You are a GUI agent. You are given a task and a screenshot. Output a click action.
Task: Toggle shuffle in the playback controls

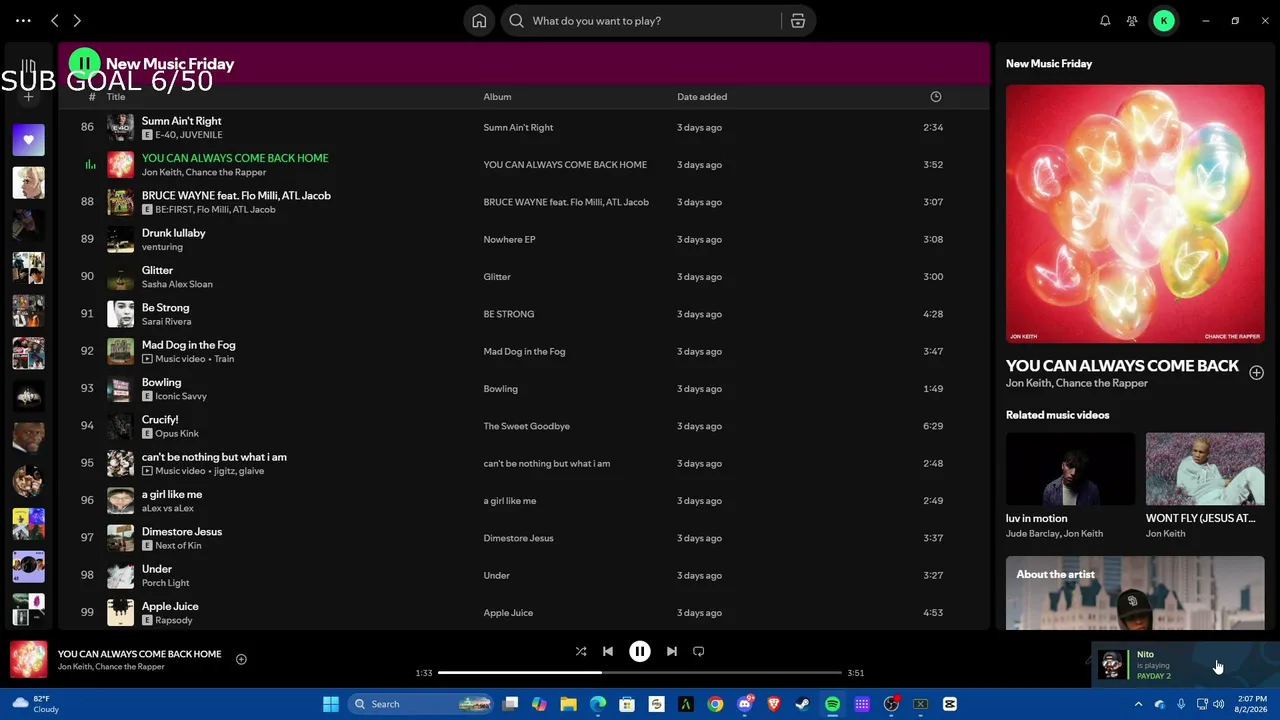(581, 651)
